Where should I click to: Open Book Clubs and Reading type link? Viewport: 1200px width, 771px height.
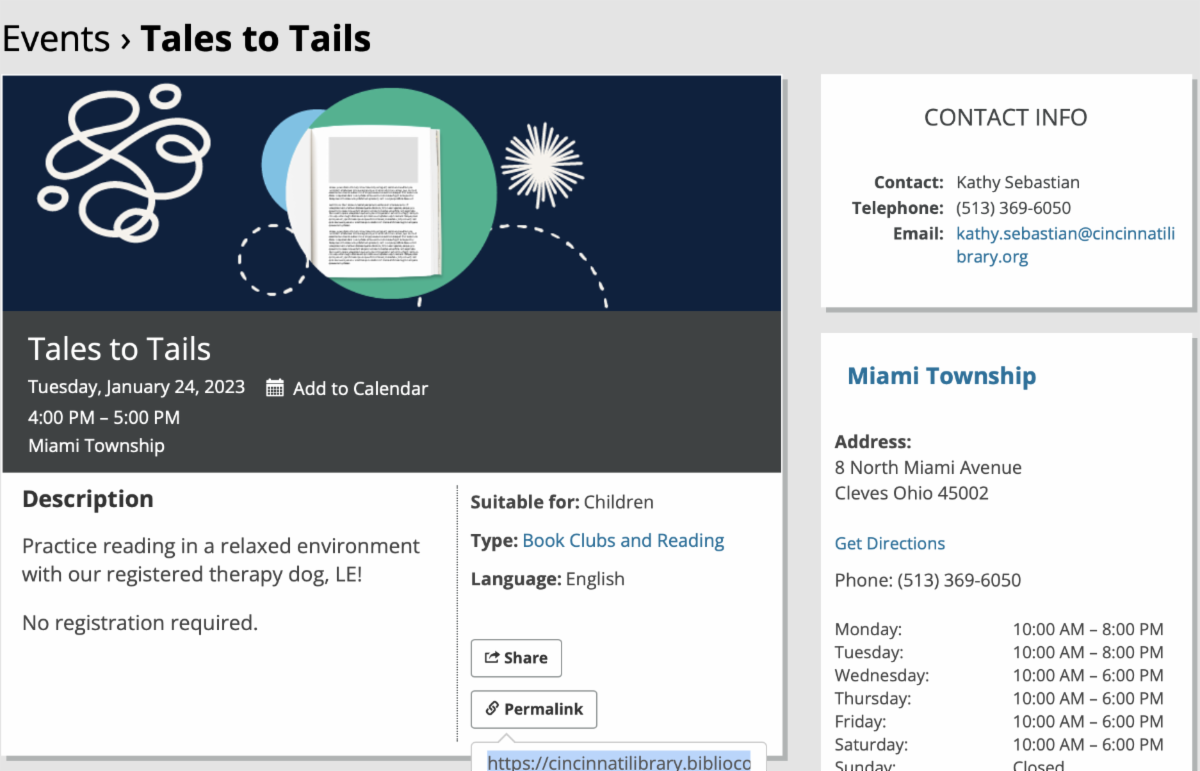point(623,541)
